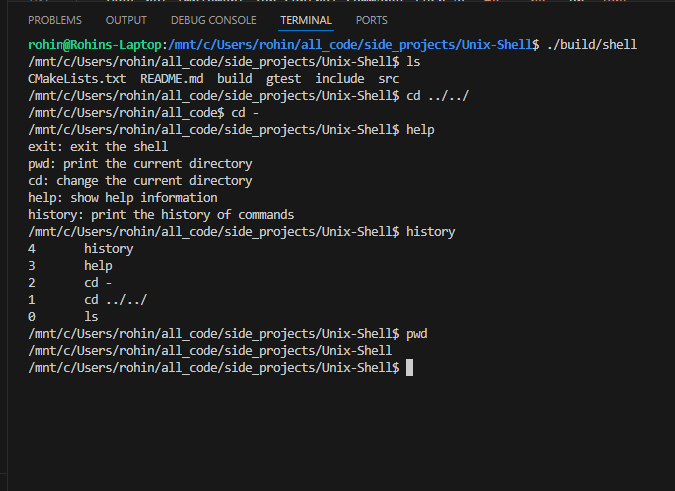675x491 pixels.
Task: Click 'src' in the ls output
Action: coord(389,79)
